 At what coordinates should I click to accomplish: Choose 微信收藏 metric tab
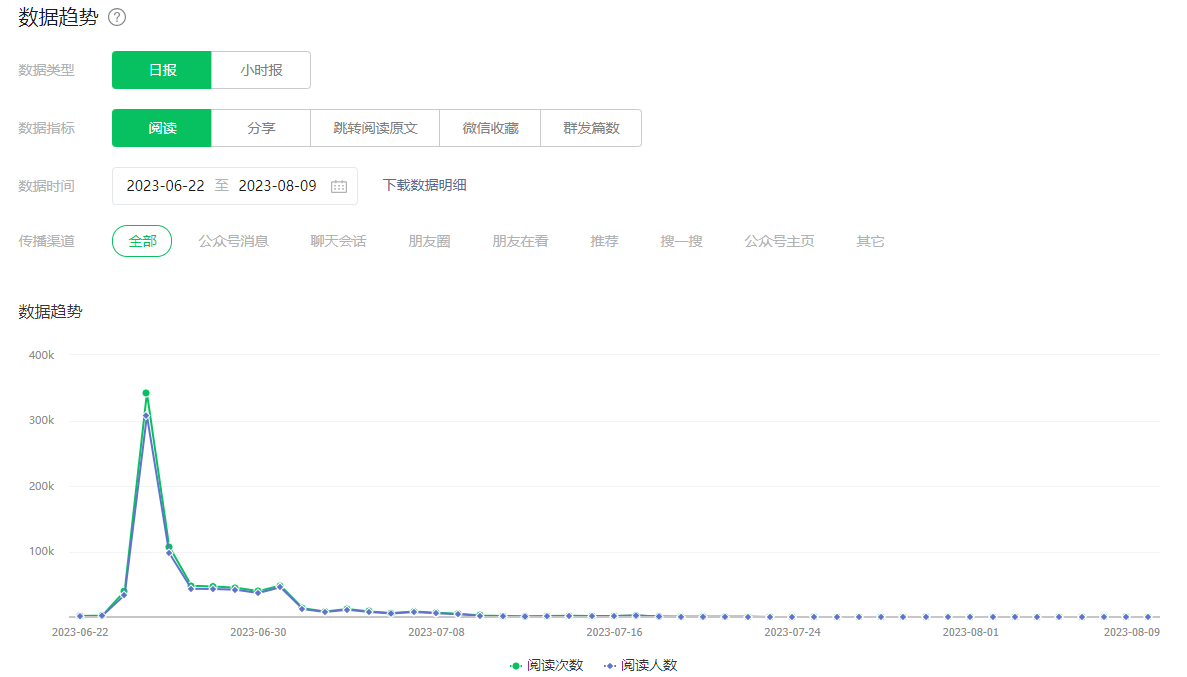(x=490, y=128)
